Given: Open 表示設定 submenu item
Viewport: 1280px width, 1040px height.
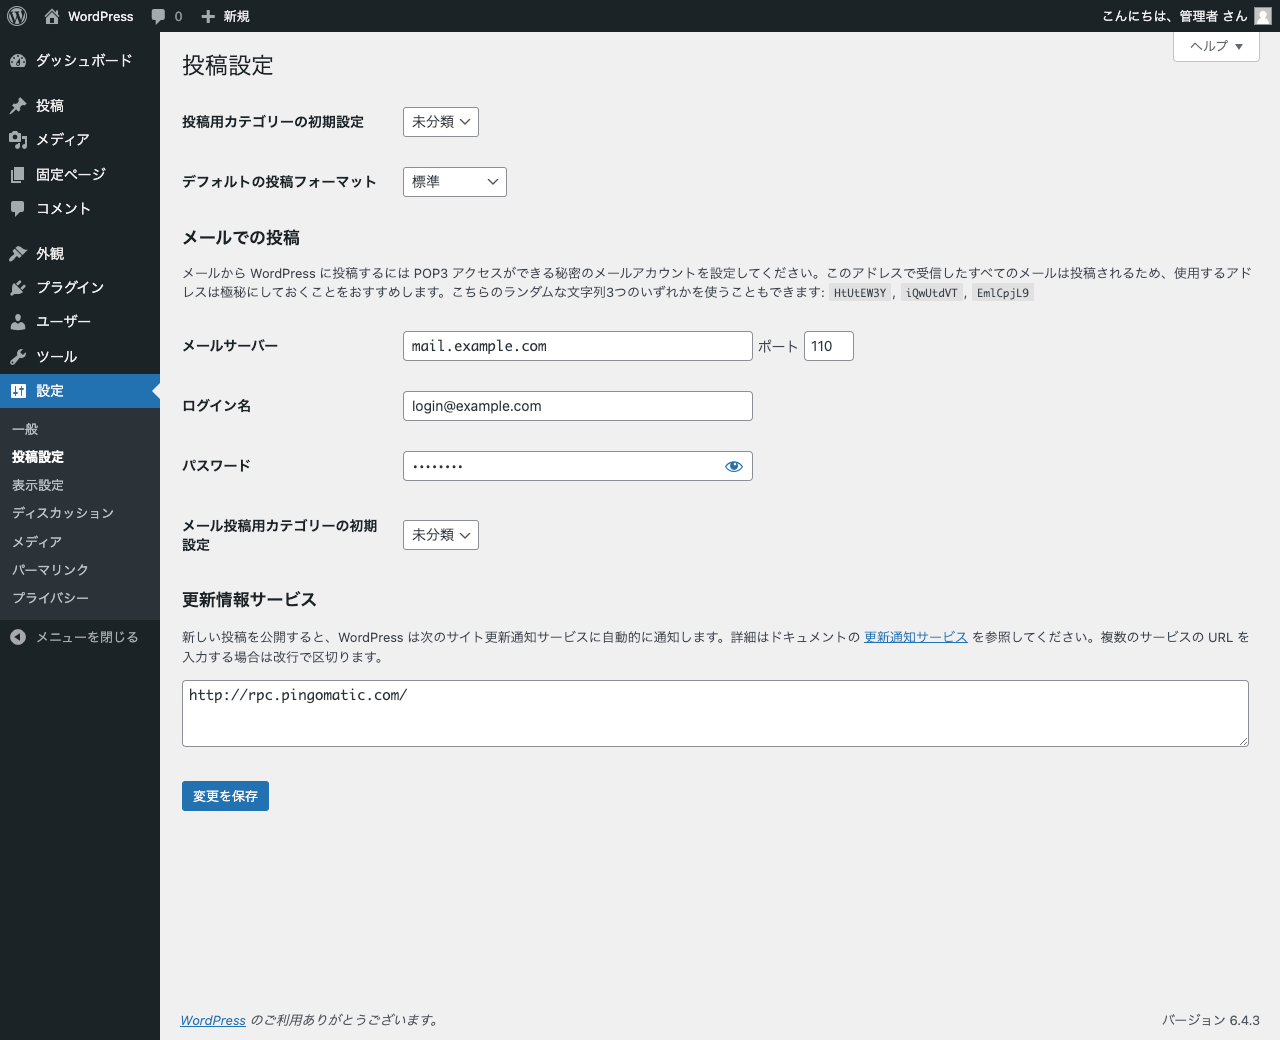Looking at the screenshot, I should [x=38, y=485].
